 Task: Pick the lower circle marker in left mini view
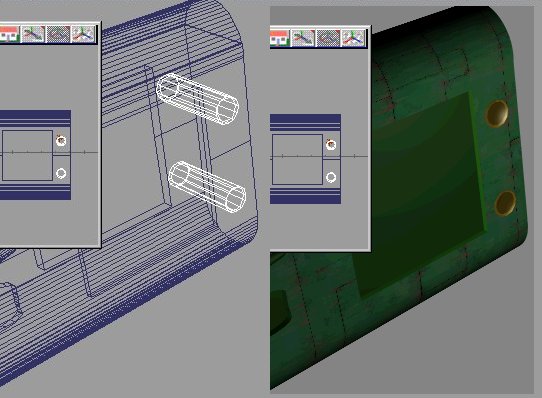click(61, 173)
